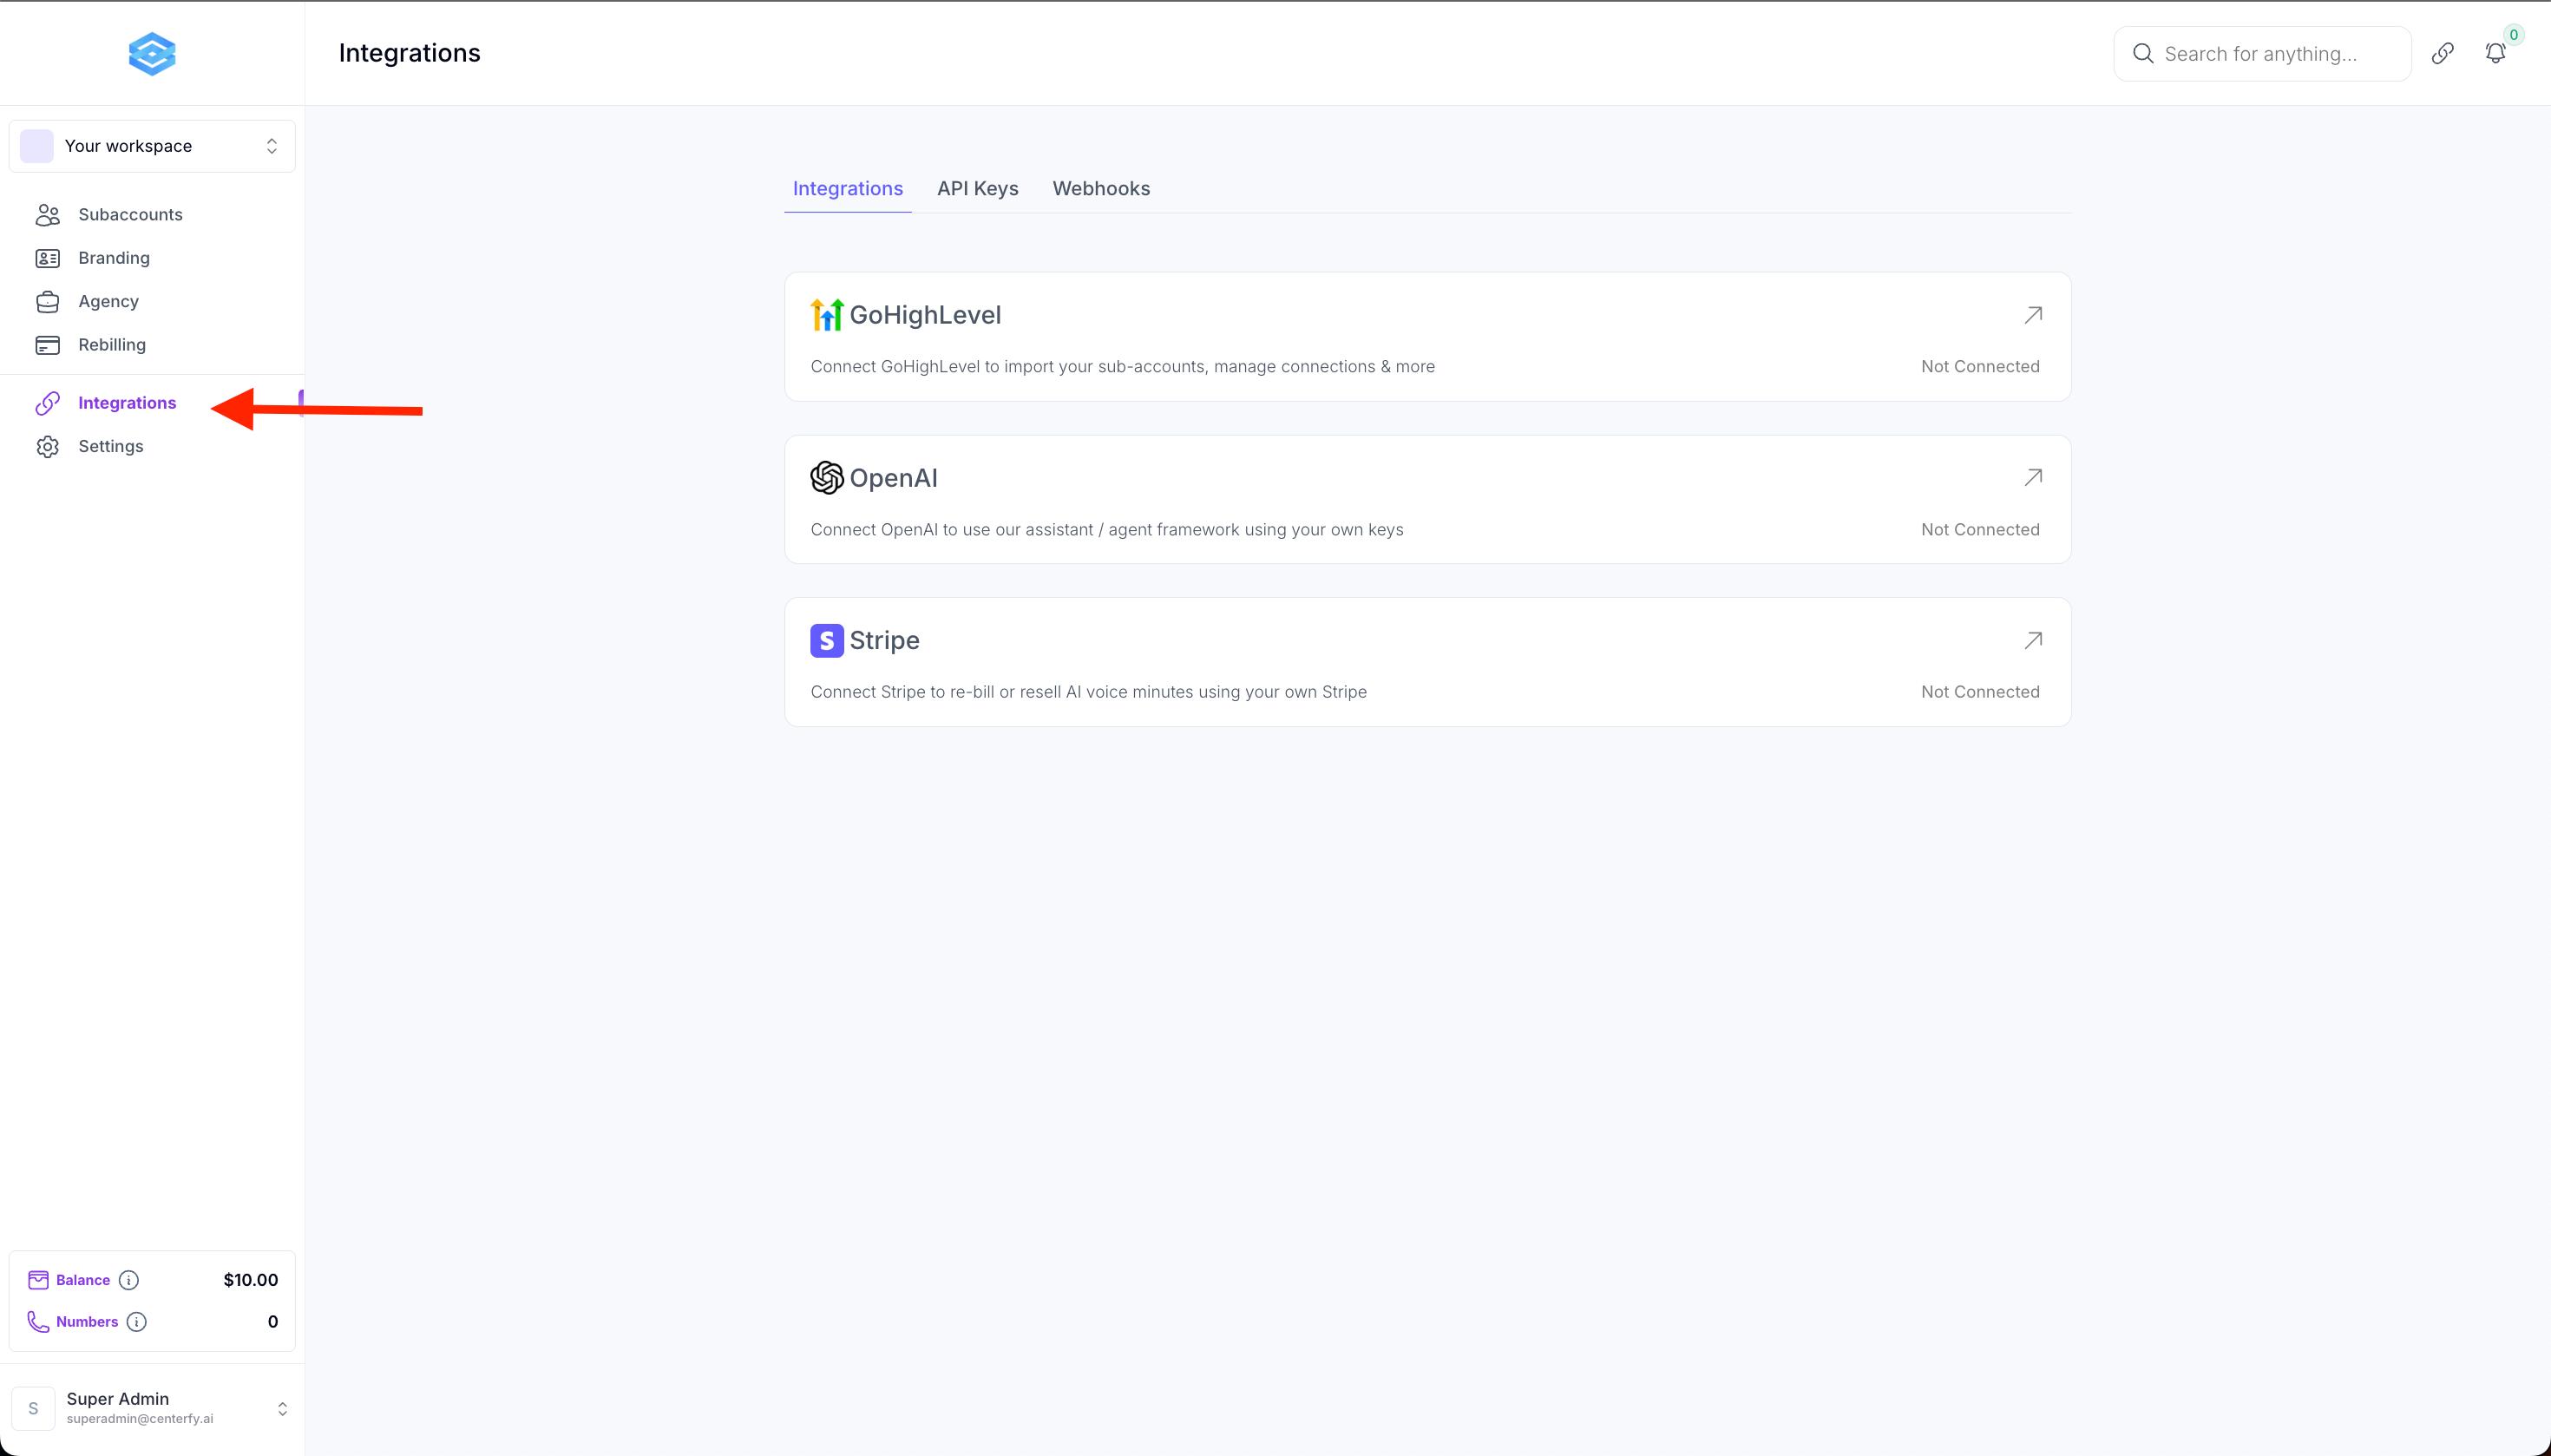Click the Stripe integration card title
2551x1456 pixels.
click(883, 640)
